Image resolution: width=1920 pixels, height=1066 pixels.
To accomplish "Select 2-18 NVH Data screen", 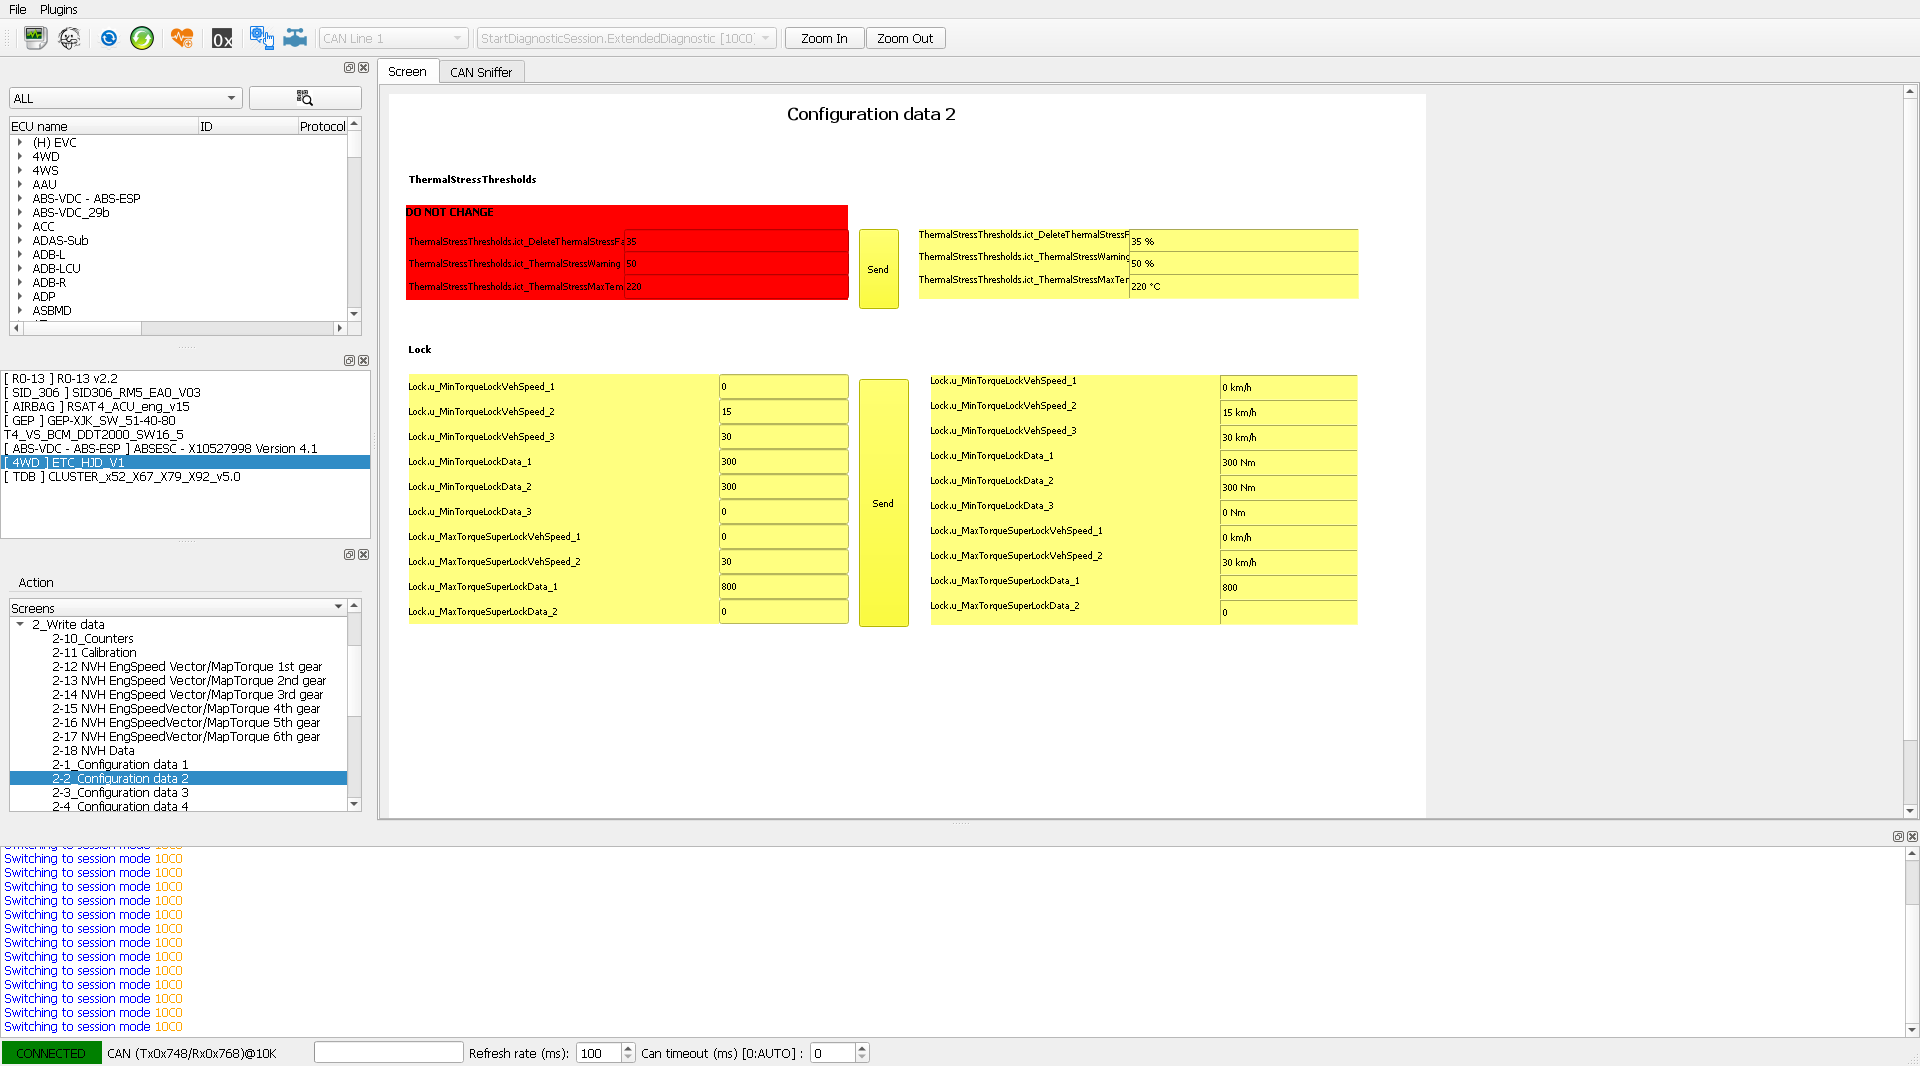I will [x=93, y=750].
